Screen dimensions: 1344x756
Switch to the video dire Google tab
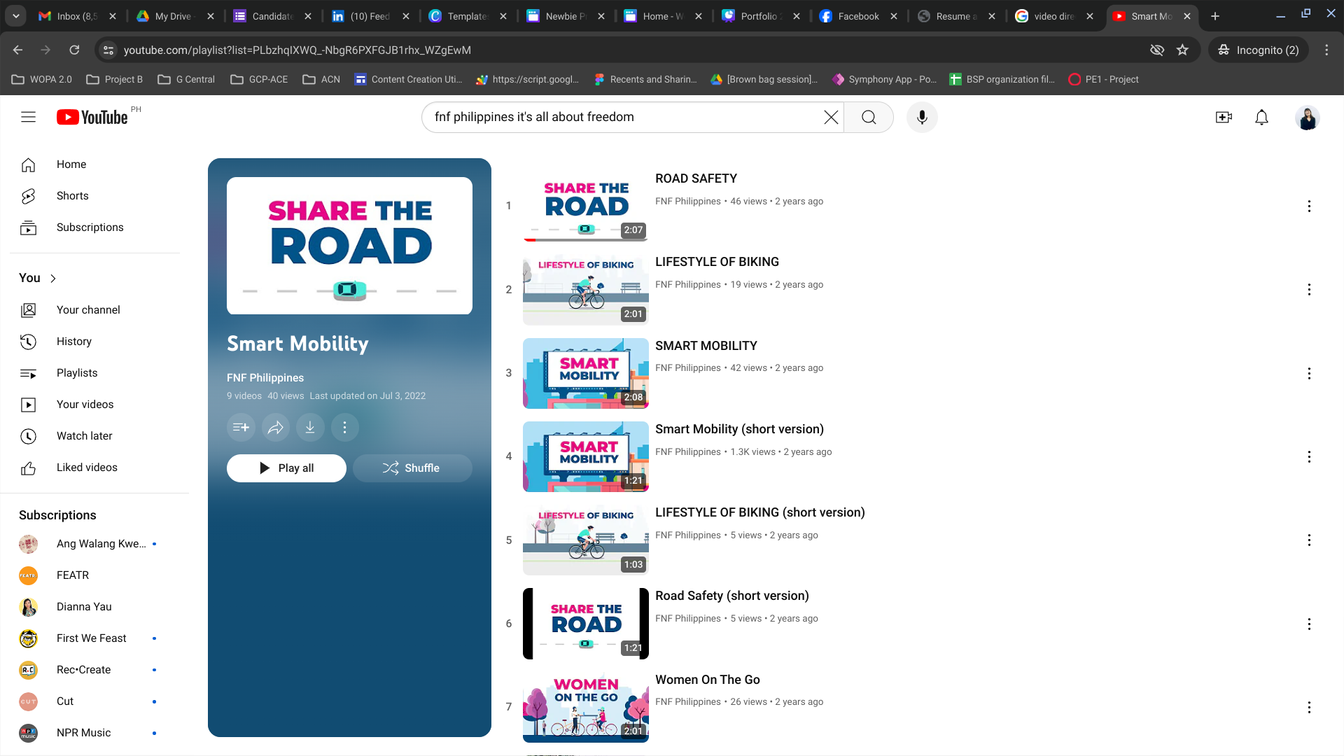coord(1052,16)
